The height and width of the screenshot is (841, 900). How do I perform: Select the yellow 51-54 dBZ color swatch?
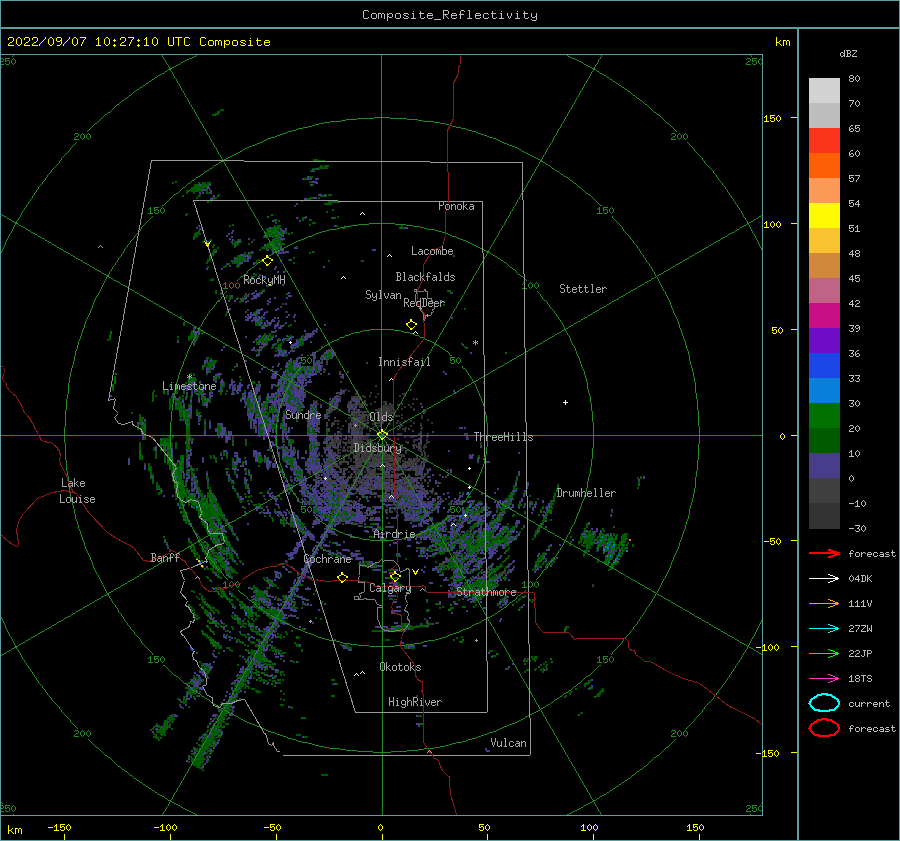tap(824, 215)
